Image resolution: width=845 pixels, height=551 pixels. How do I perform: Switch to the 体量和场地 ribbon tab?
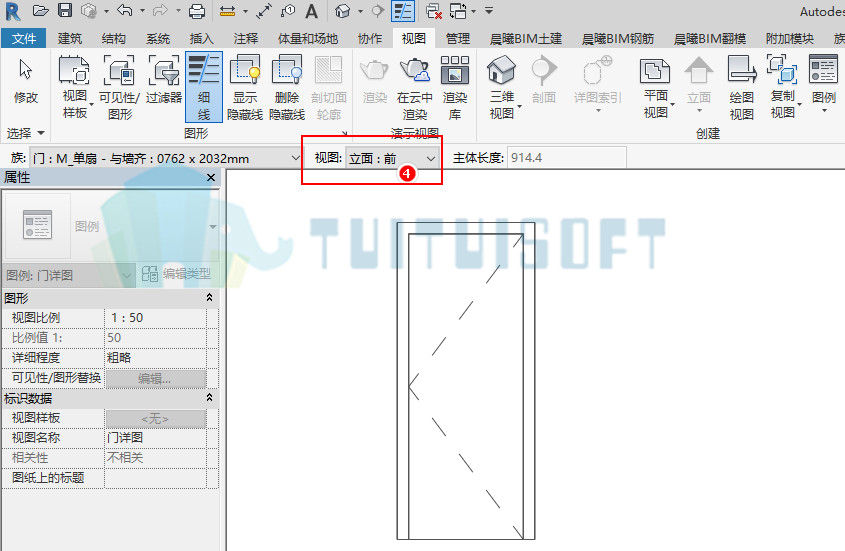[x=308, y=38]
